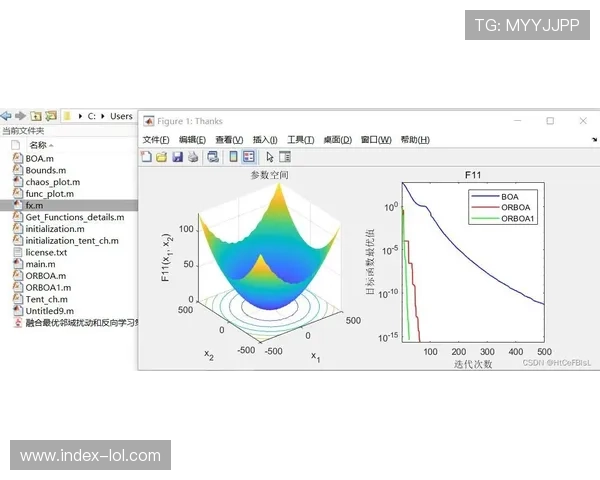
Task: Toggle the Insert Legend icon
Action: click(248, 157)
